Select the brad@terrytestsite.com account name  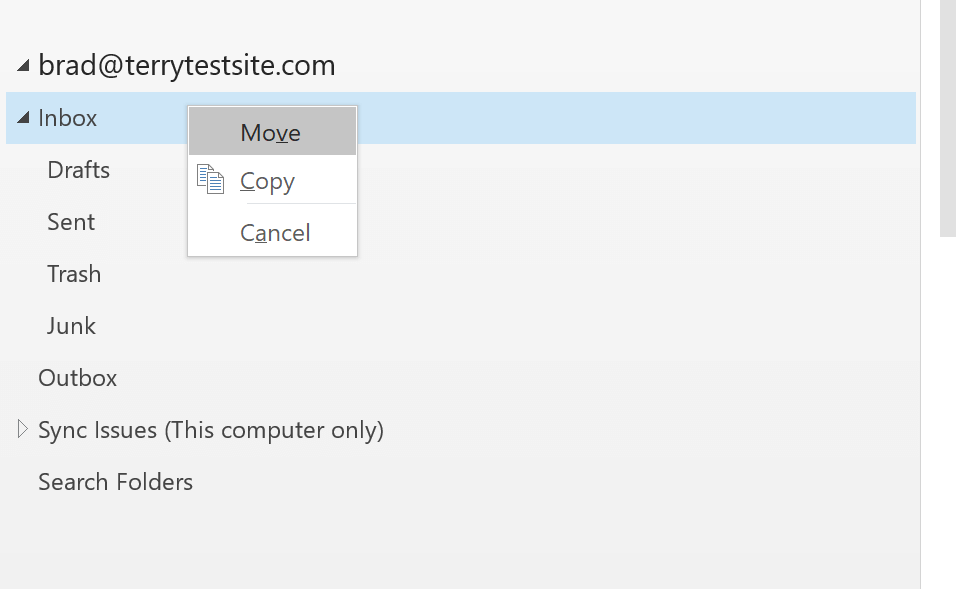(187, 65)
